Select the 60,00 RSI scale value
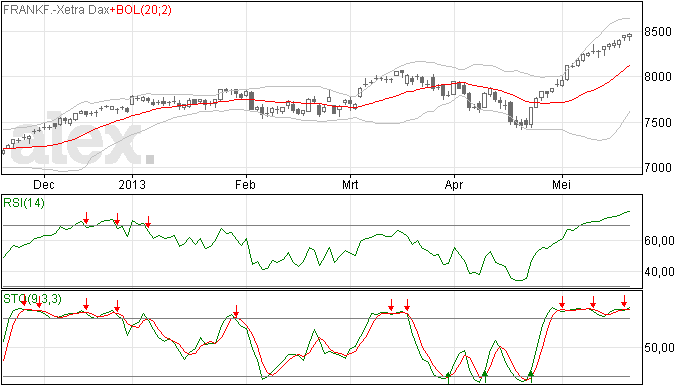This screenshot has width=690, height=387. pos(660,241)
